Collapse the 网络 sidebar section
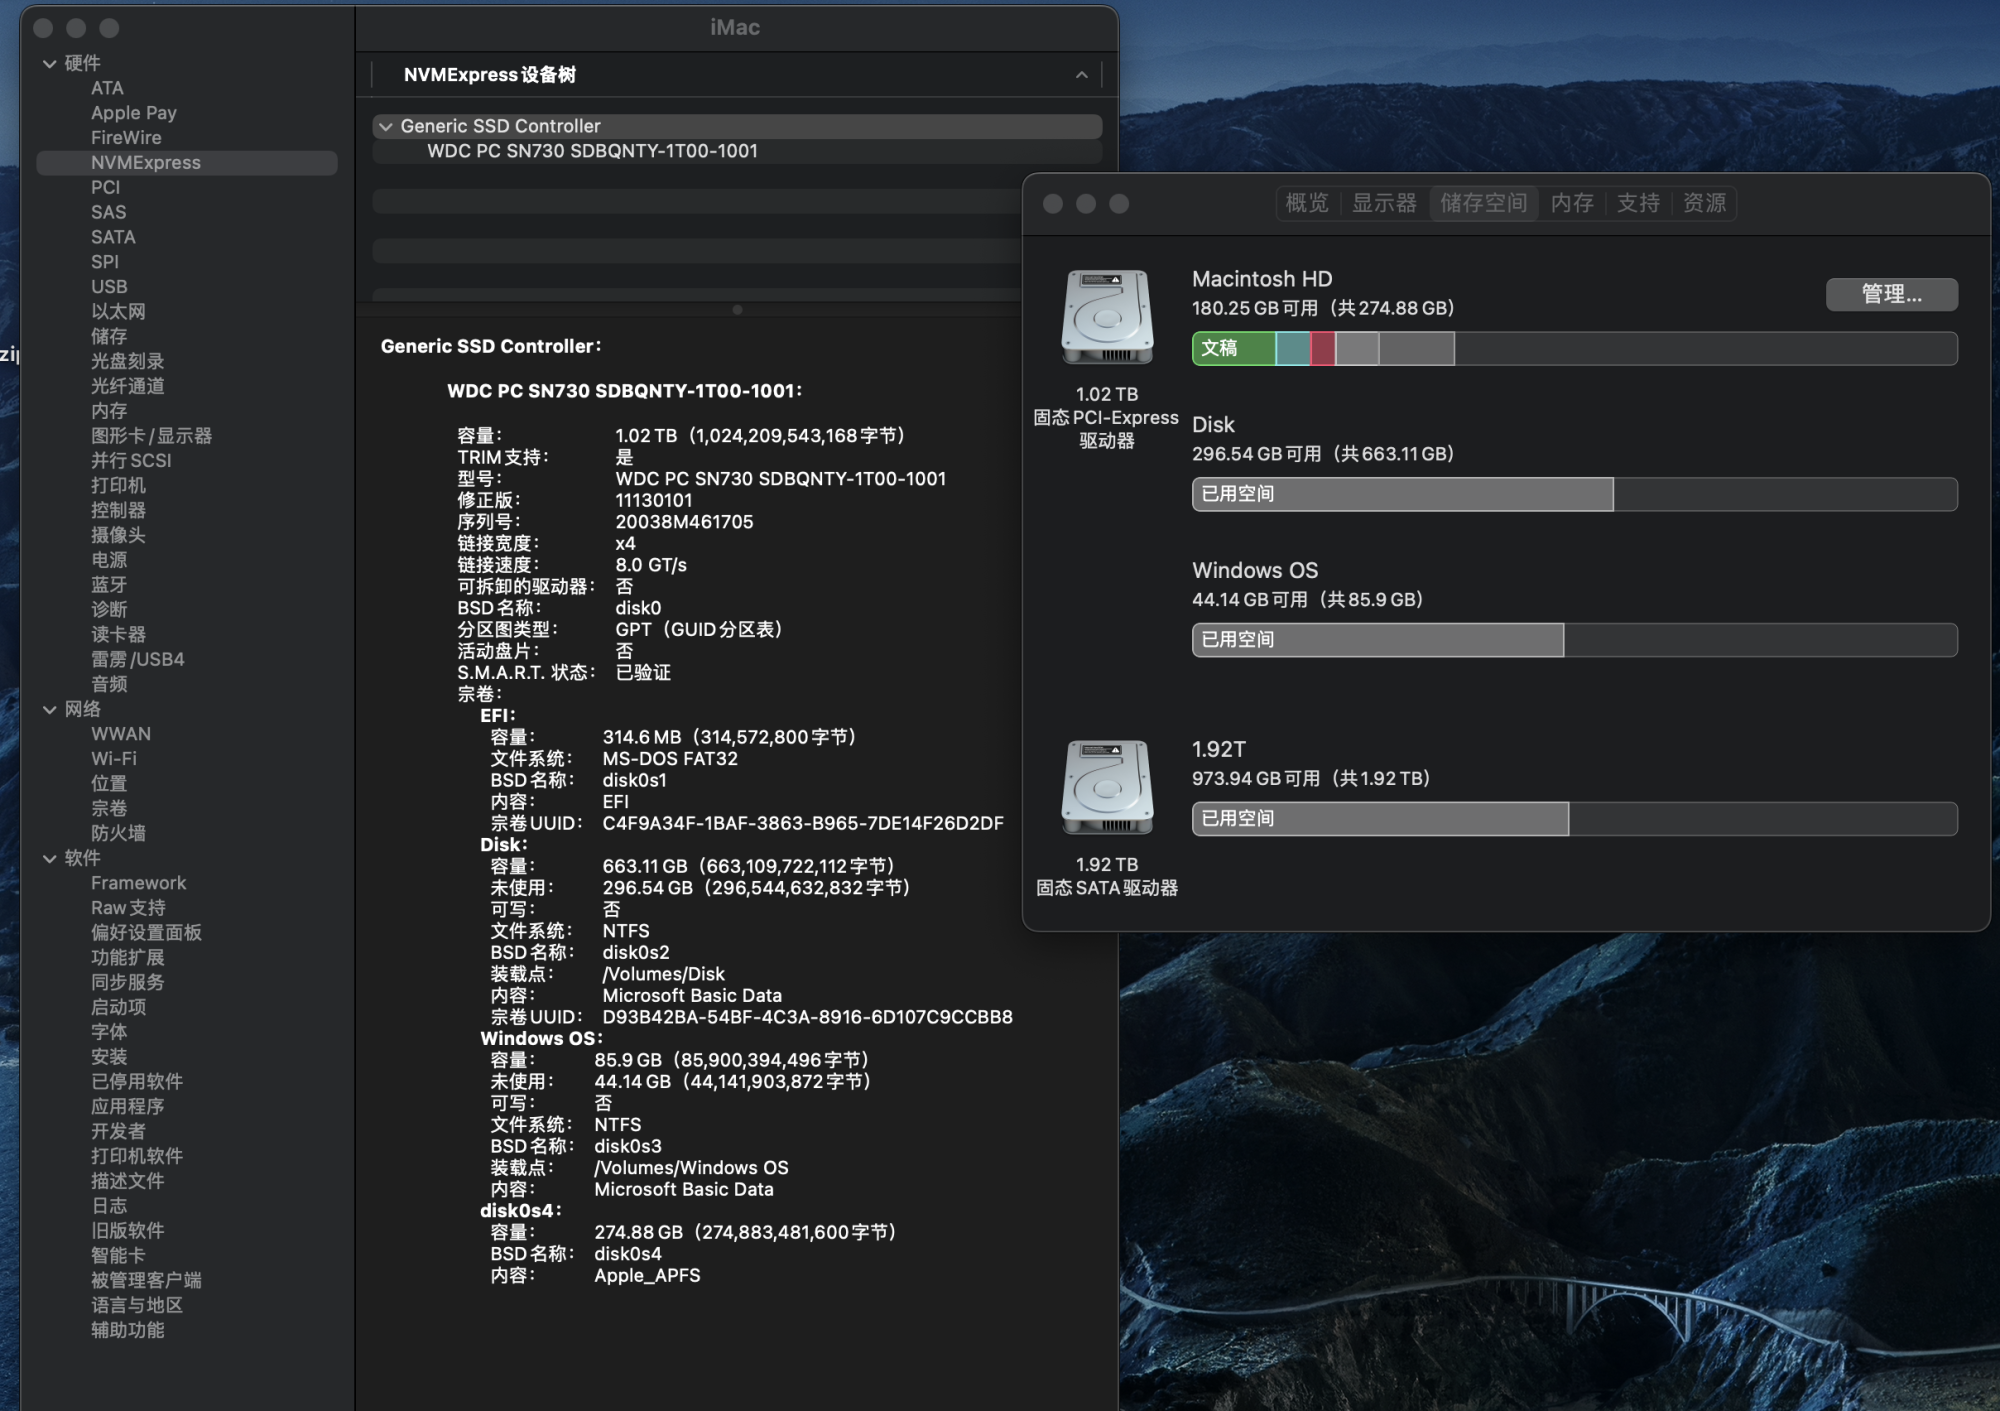This screenshot has height=1411, width=2000. click(x=49, y=709)
